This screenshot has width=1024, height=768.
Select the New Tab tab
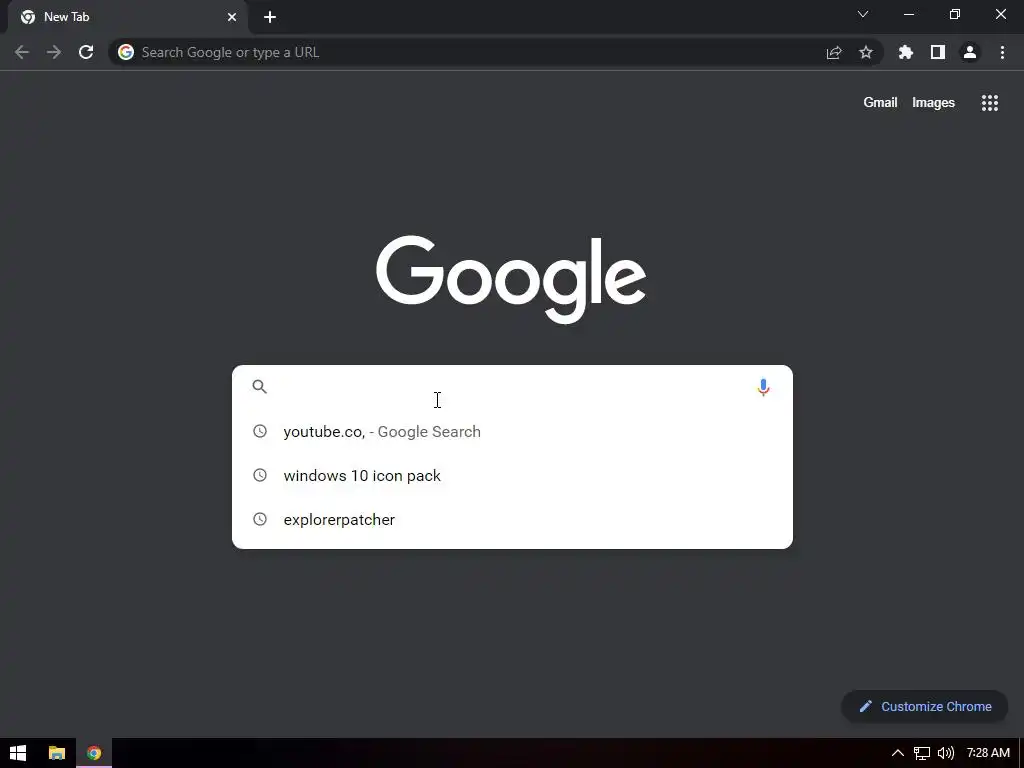tap(127, 17)
